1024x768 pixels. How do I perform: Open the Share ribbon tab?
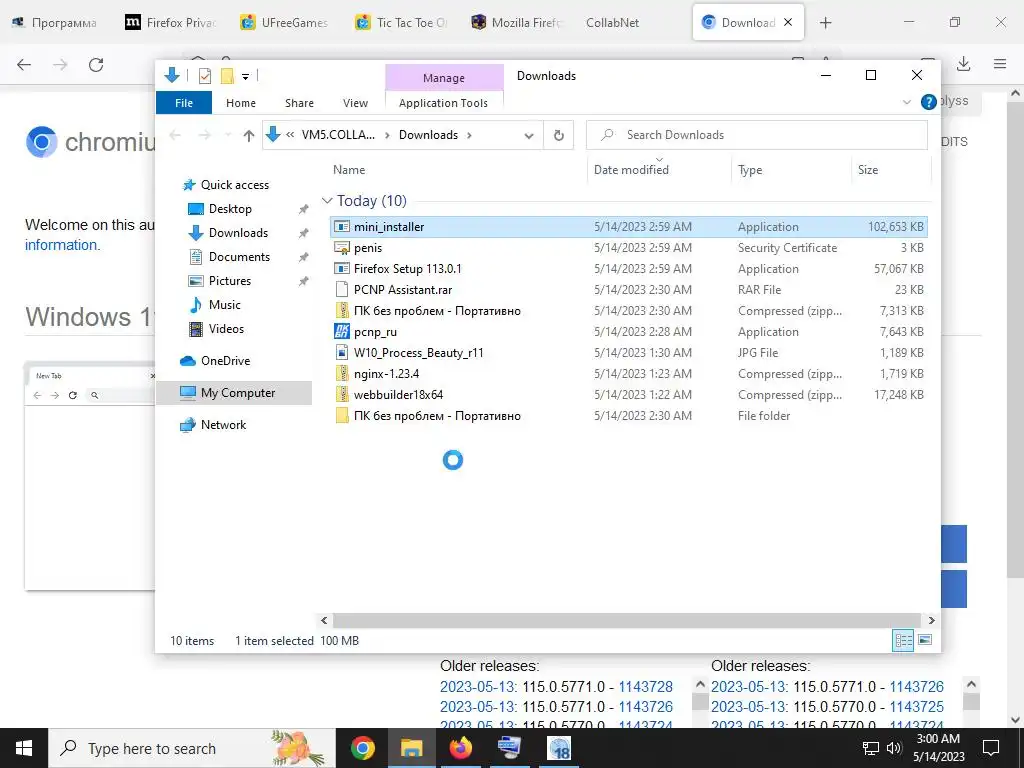299,103
